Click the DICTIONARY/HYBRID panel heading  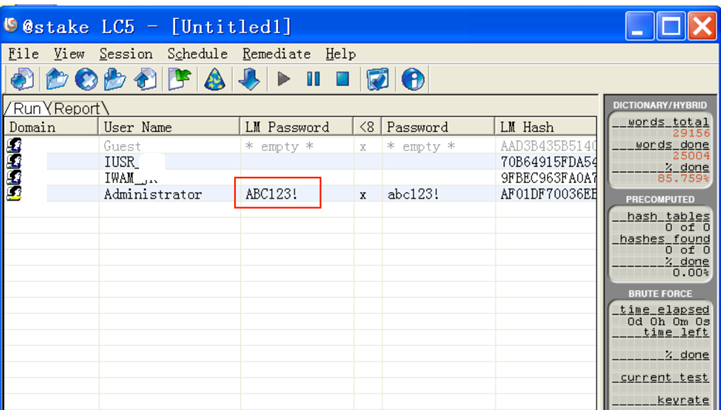pyautogui.click(x=660, y=105)
